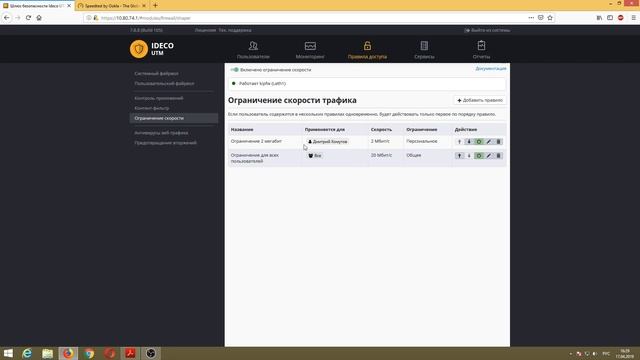Click 'Выйти из системы' logout link

click(487, 30)
